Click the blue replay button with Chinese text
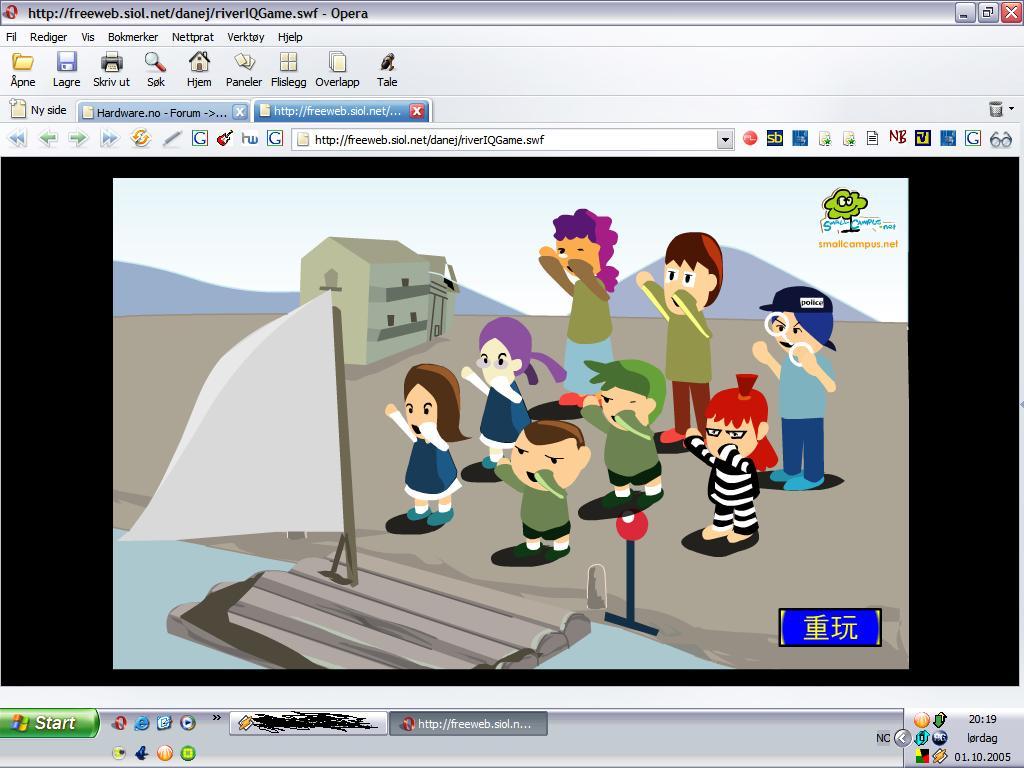 (x=830, y=627)
